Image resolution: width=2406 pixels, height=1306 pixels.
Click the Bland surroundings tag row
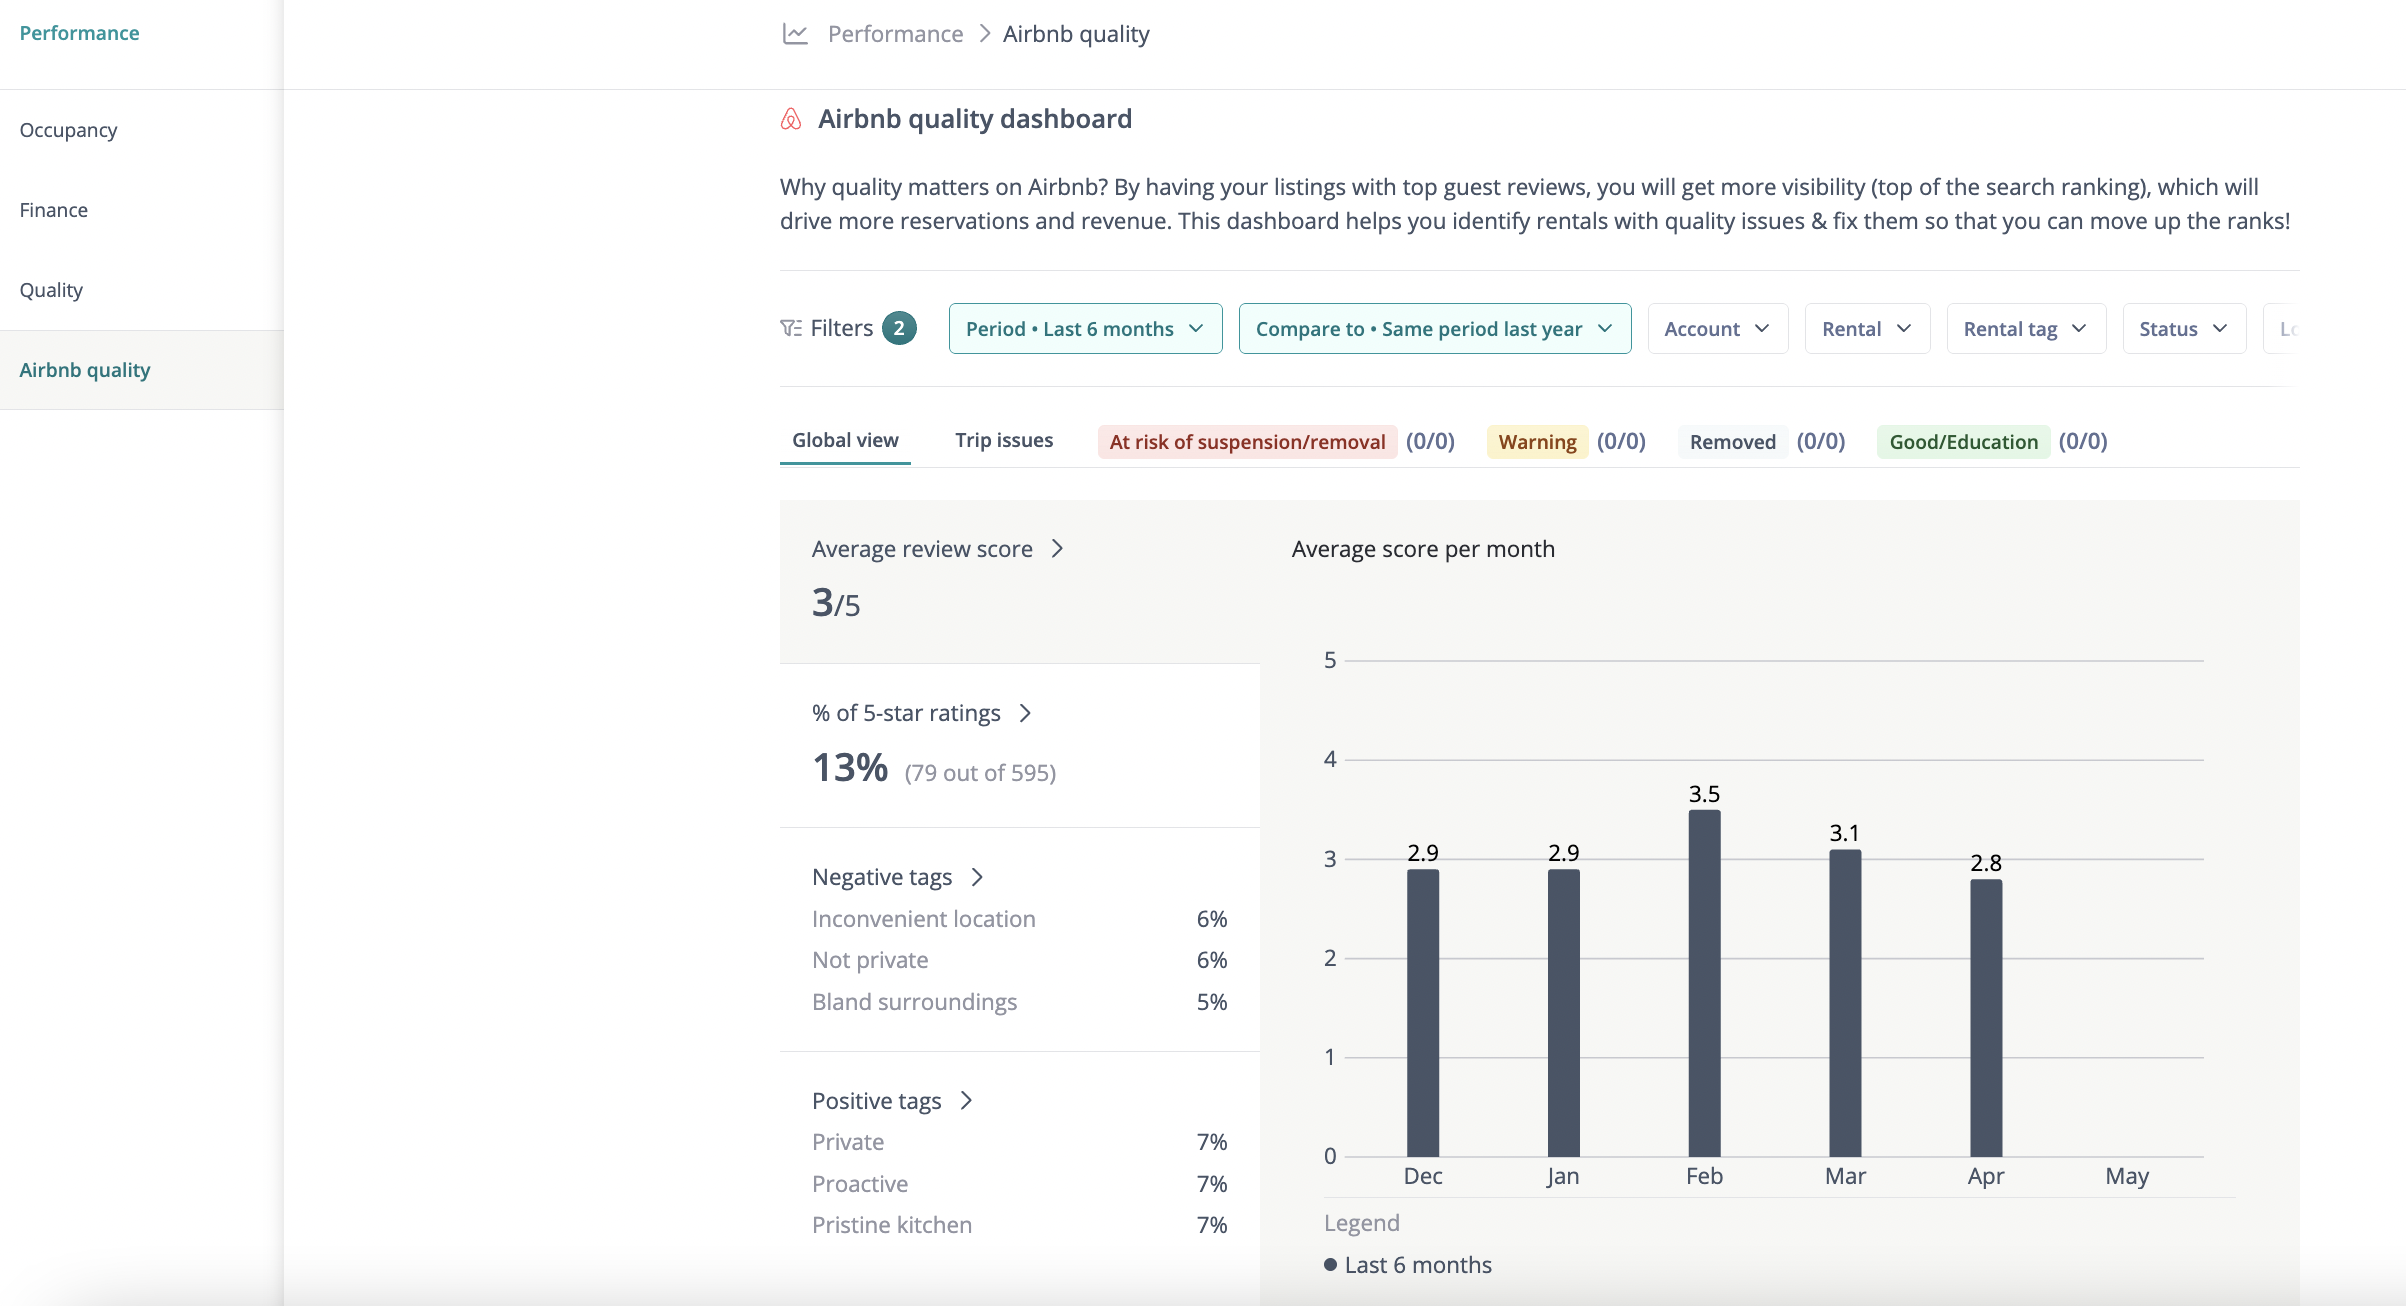1020,1002
